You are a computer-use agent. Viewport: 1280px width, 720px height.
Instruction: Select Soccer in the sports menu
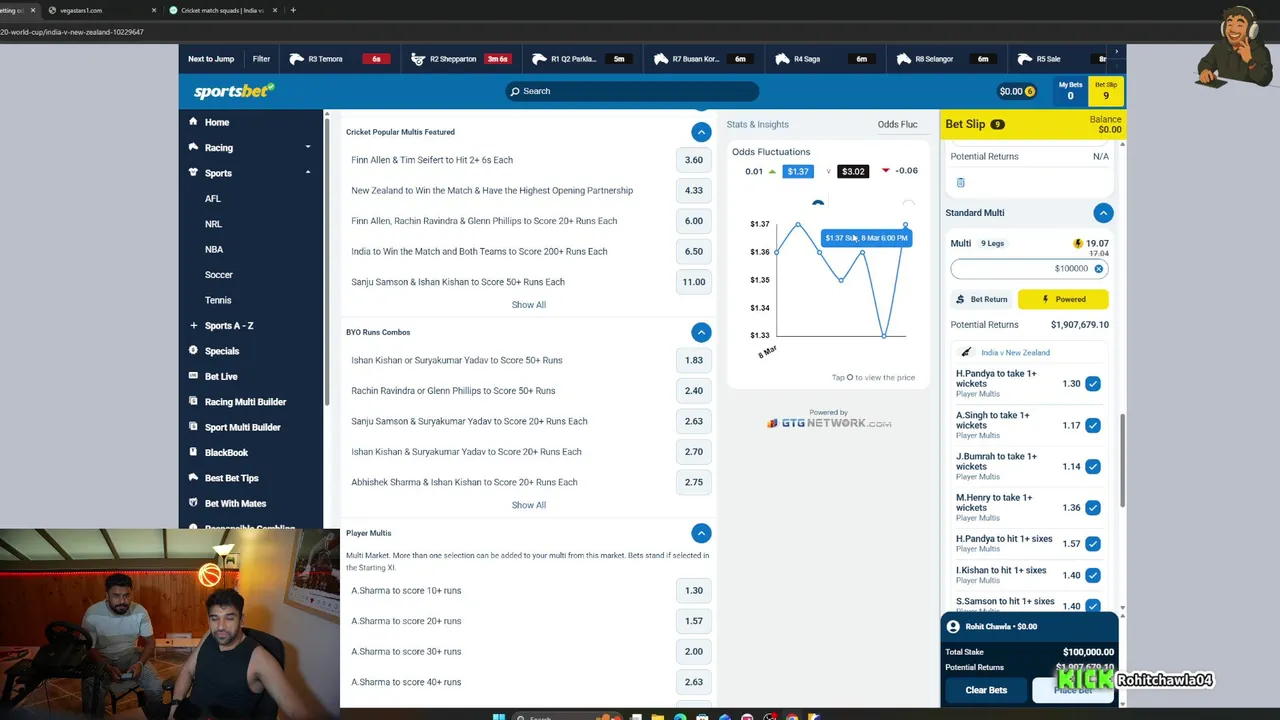[x=219, y=274]
